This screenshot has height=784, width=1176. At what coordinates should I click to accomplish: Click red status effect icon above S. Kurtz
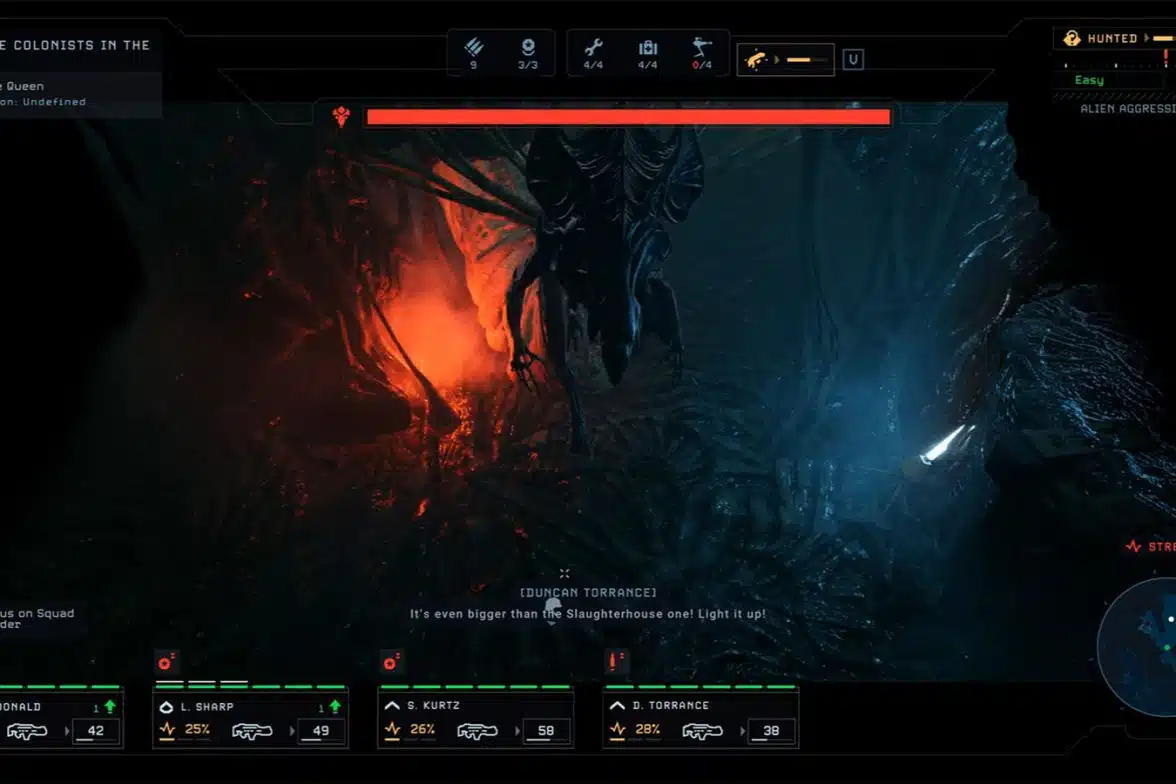coord(392,662)
